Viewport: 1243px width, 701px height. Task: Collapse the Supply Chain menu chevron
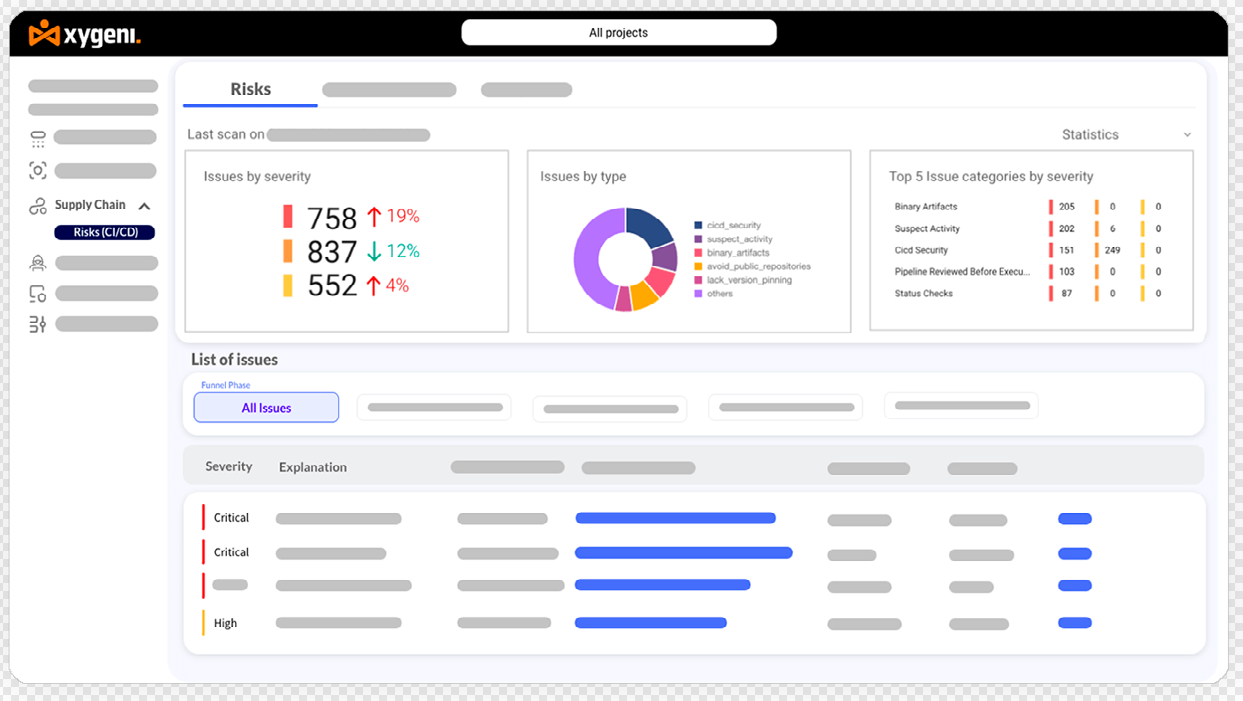click(144, 206)
